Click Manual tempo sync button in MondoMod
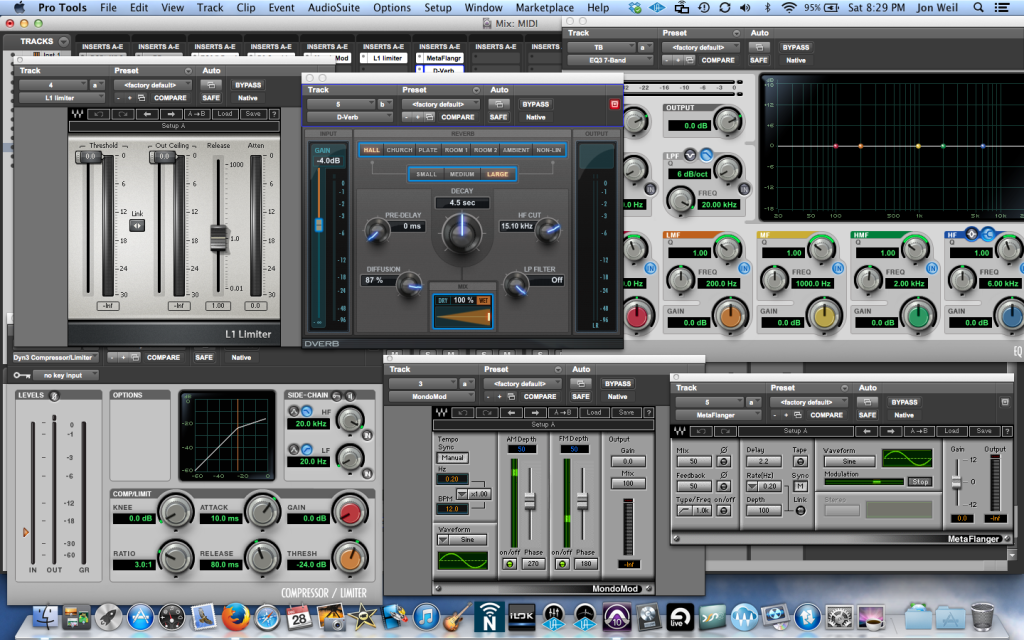This screenshot has height=640, width=1024. [x=452, y=458]
